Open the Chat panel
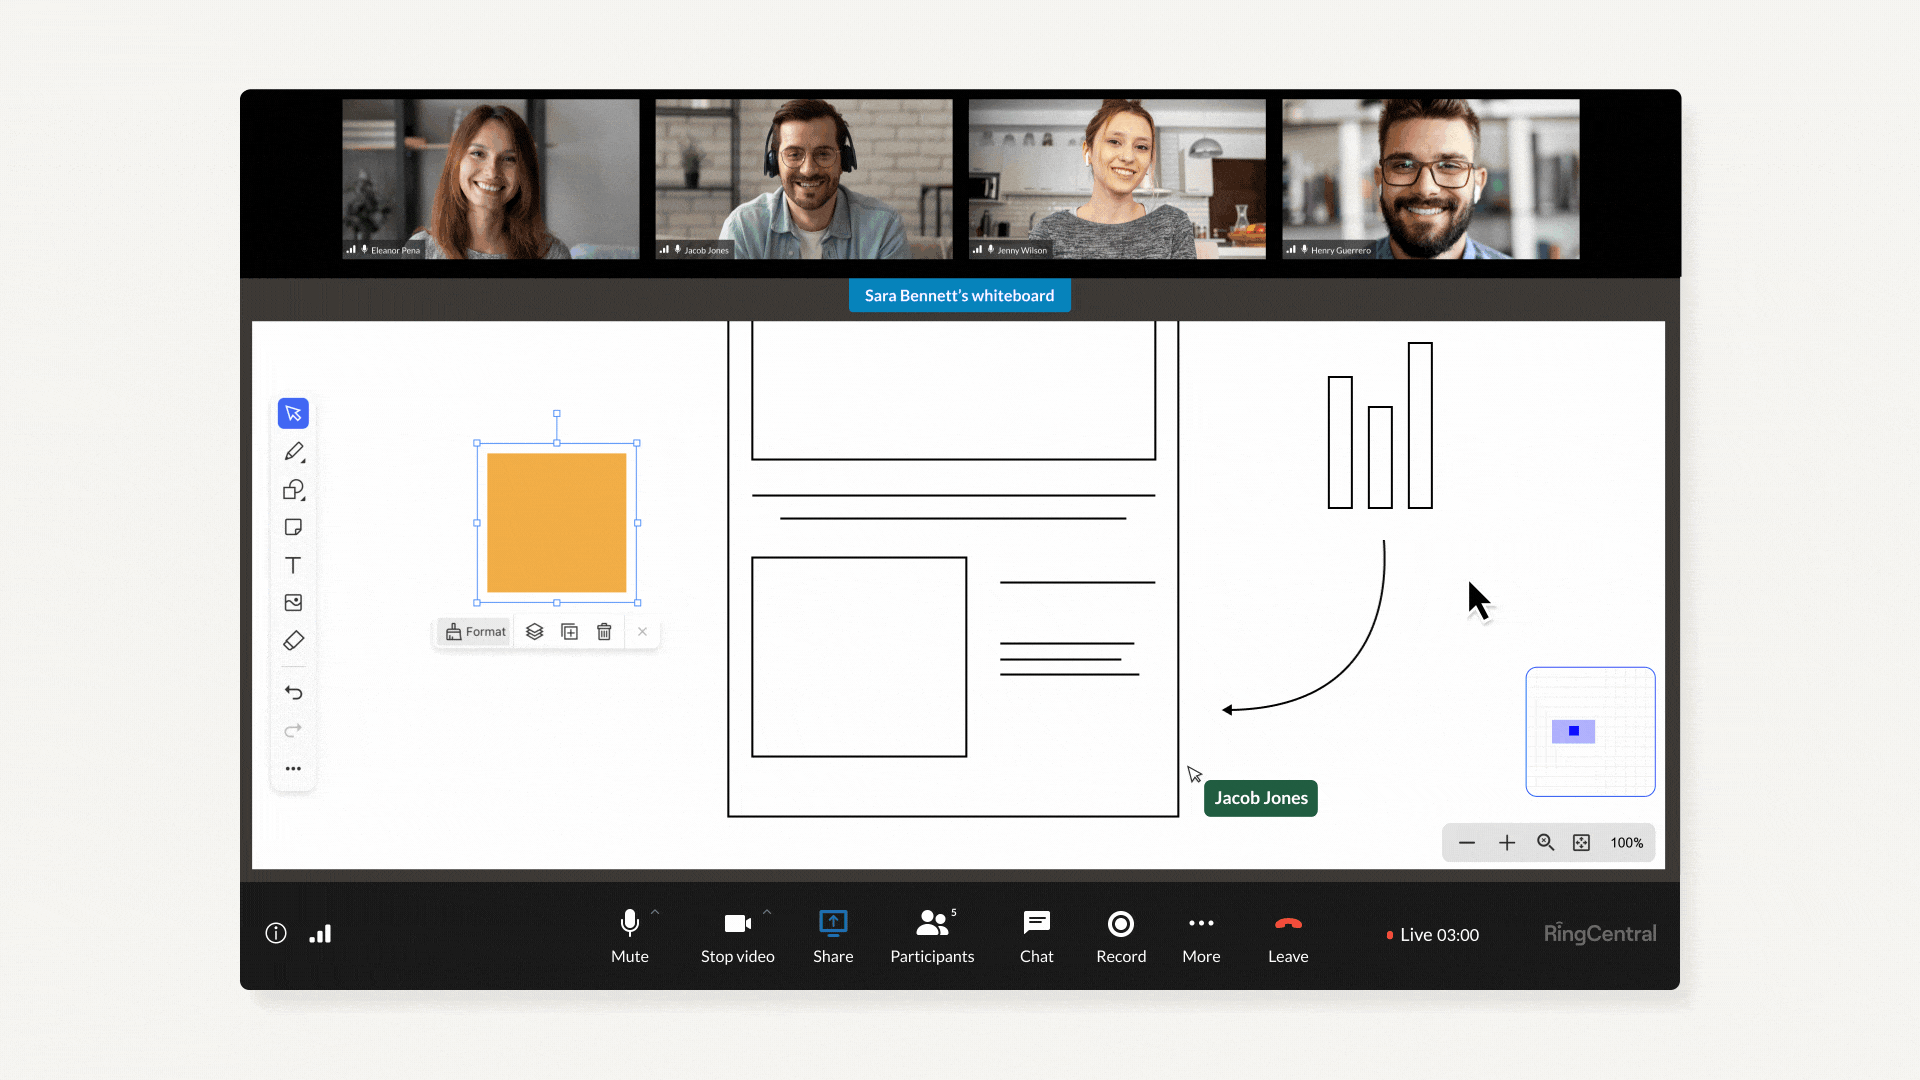Image resolution: width=1920 pixels, height=1080 pixels. click(1035, 934)
